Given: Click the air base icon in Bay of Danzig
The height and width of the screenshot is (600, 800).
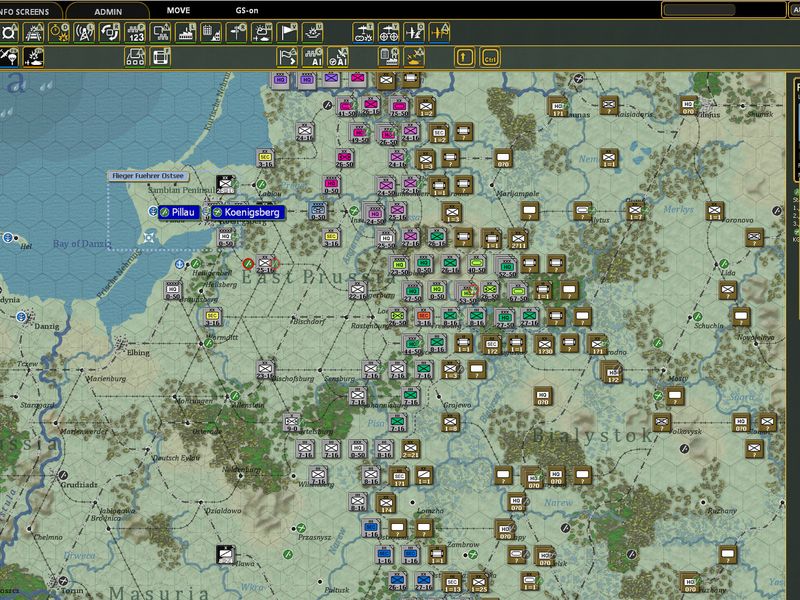Looking at the screenshot, I should click(149, 237).
